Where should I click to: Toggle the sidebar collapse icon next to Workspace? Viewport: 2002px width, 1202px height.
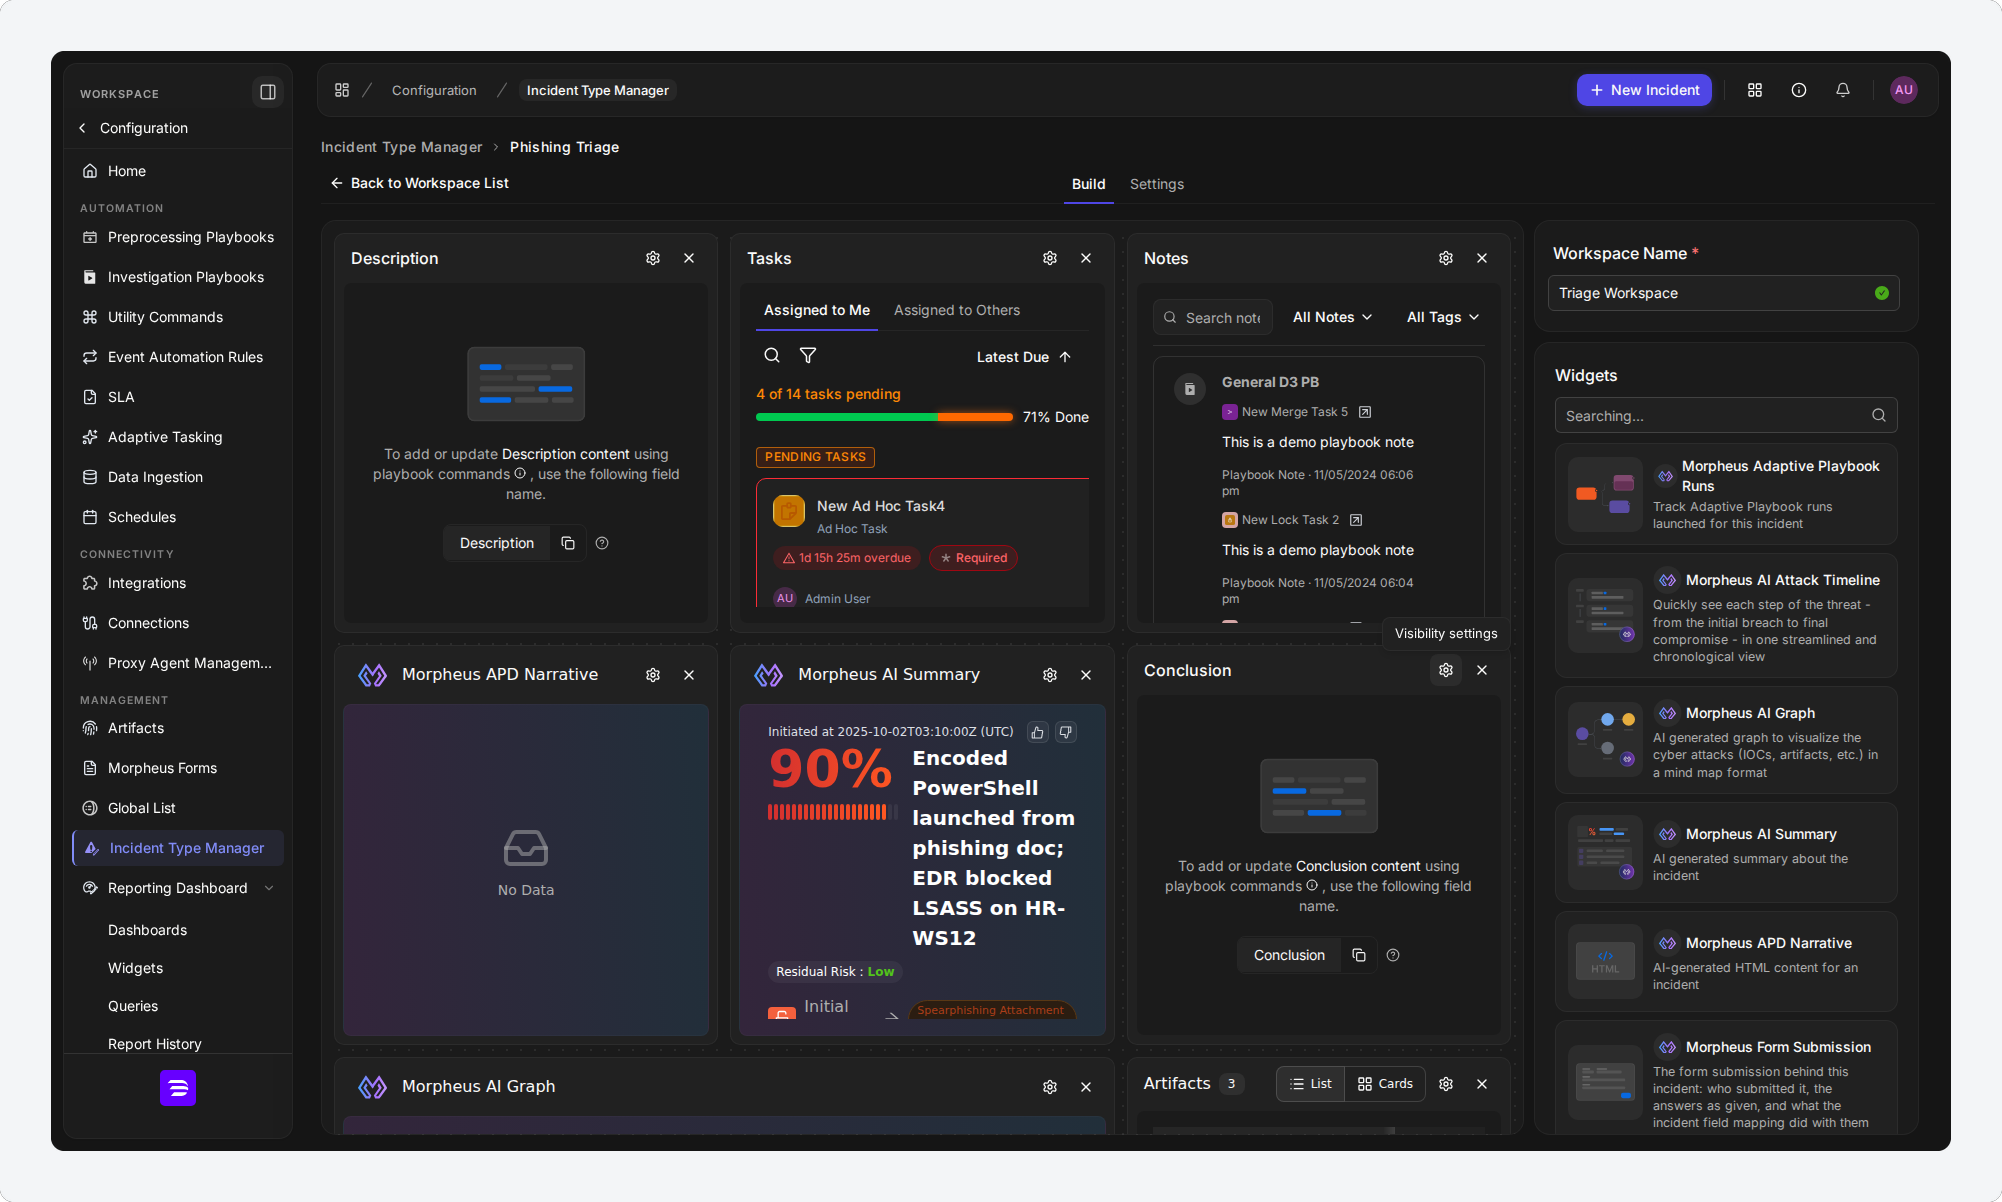[x=267, y=92]
